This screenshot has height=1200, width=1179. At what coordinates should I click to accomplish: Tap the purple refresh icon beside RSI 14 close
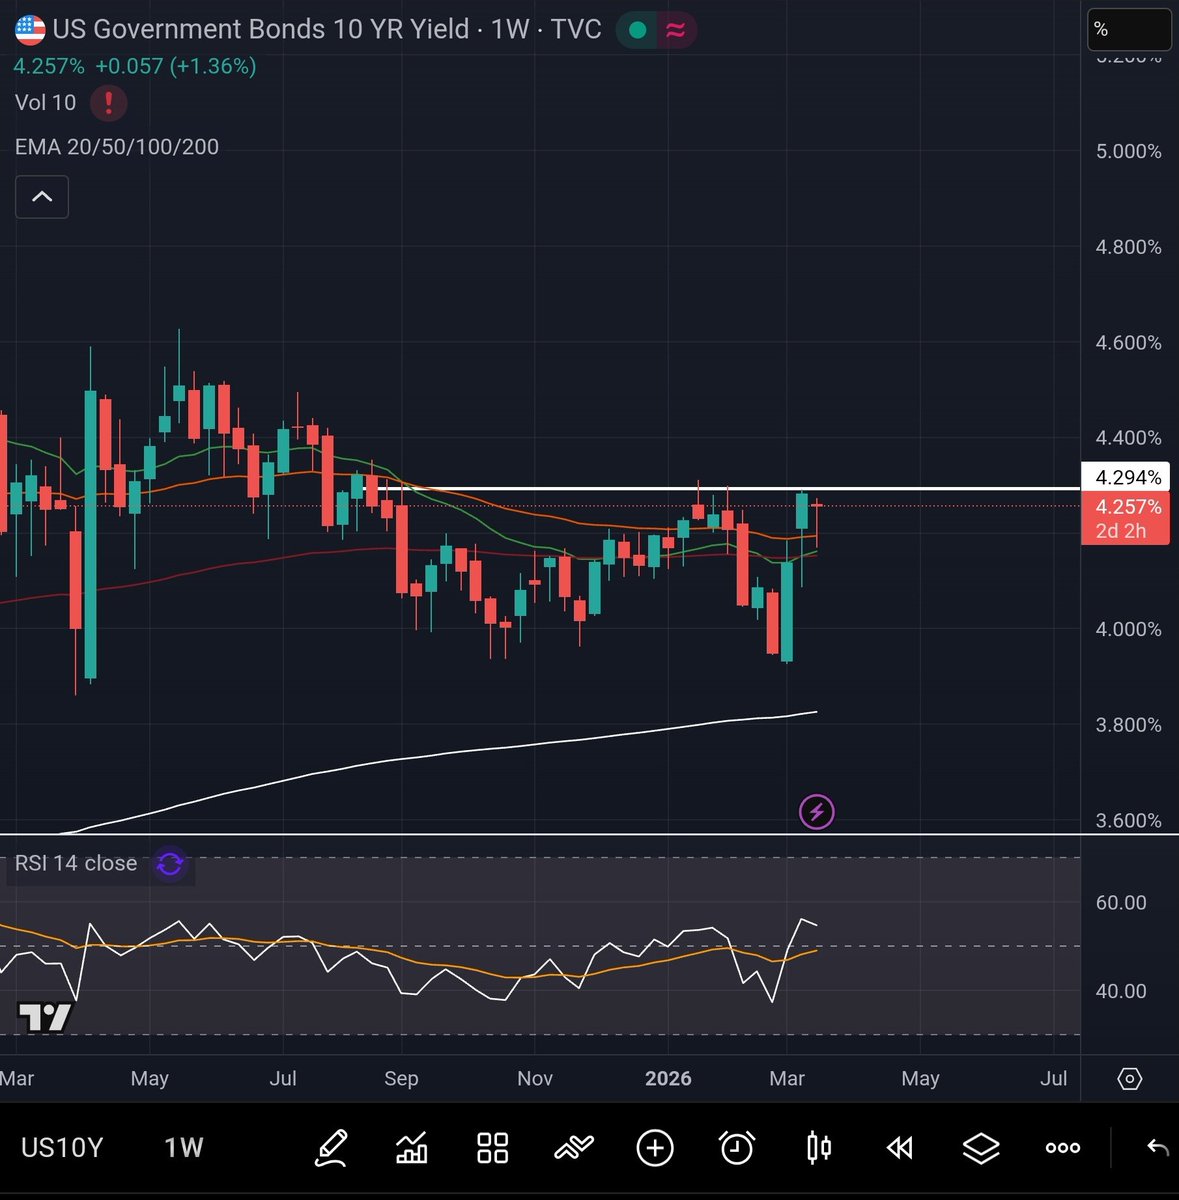170,863
